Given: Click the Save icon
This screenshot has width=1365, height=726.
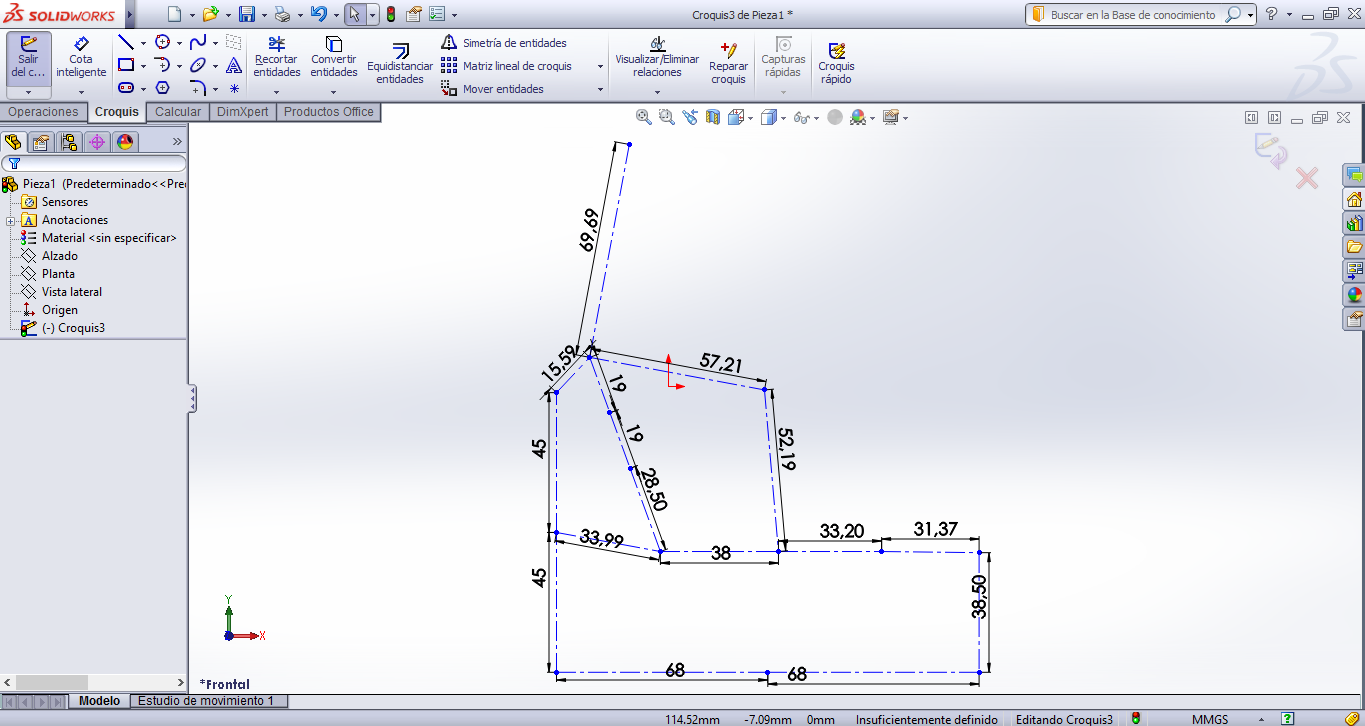Looking at the screenshot, I should (246, 14).
